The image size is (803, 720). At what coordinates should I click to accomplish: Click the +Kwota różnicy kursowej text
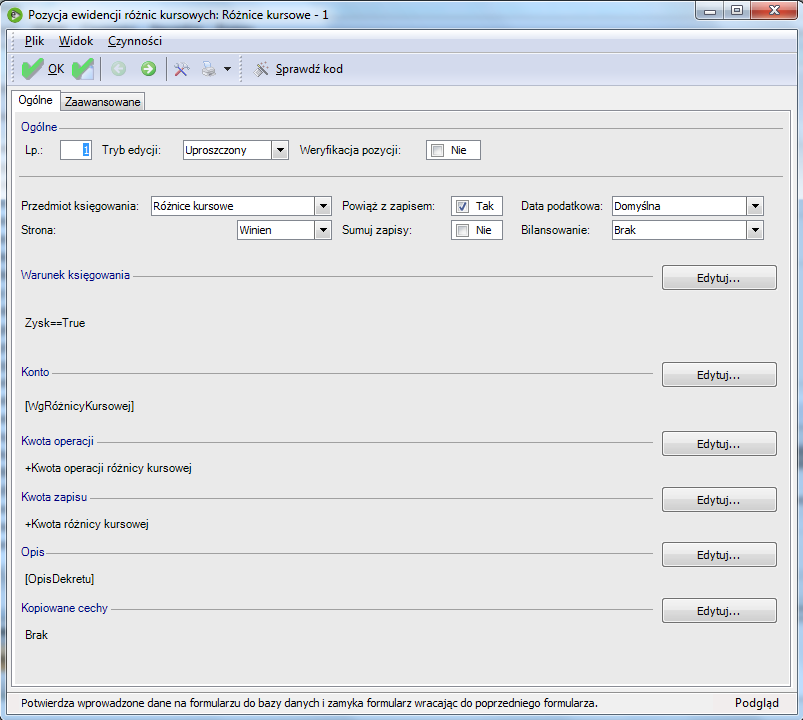tap(87, 524)
